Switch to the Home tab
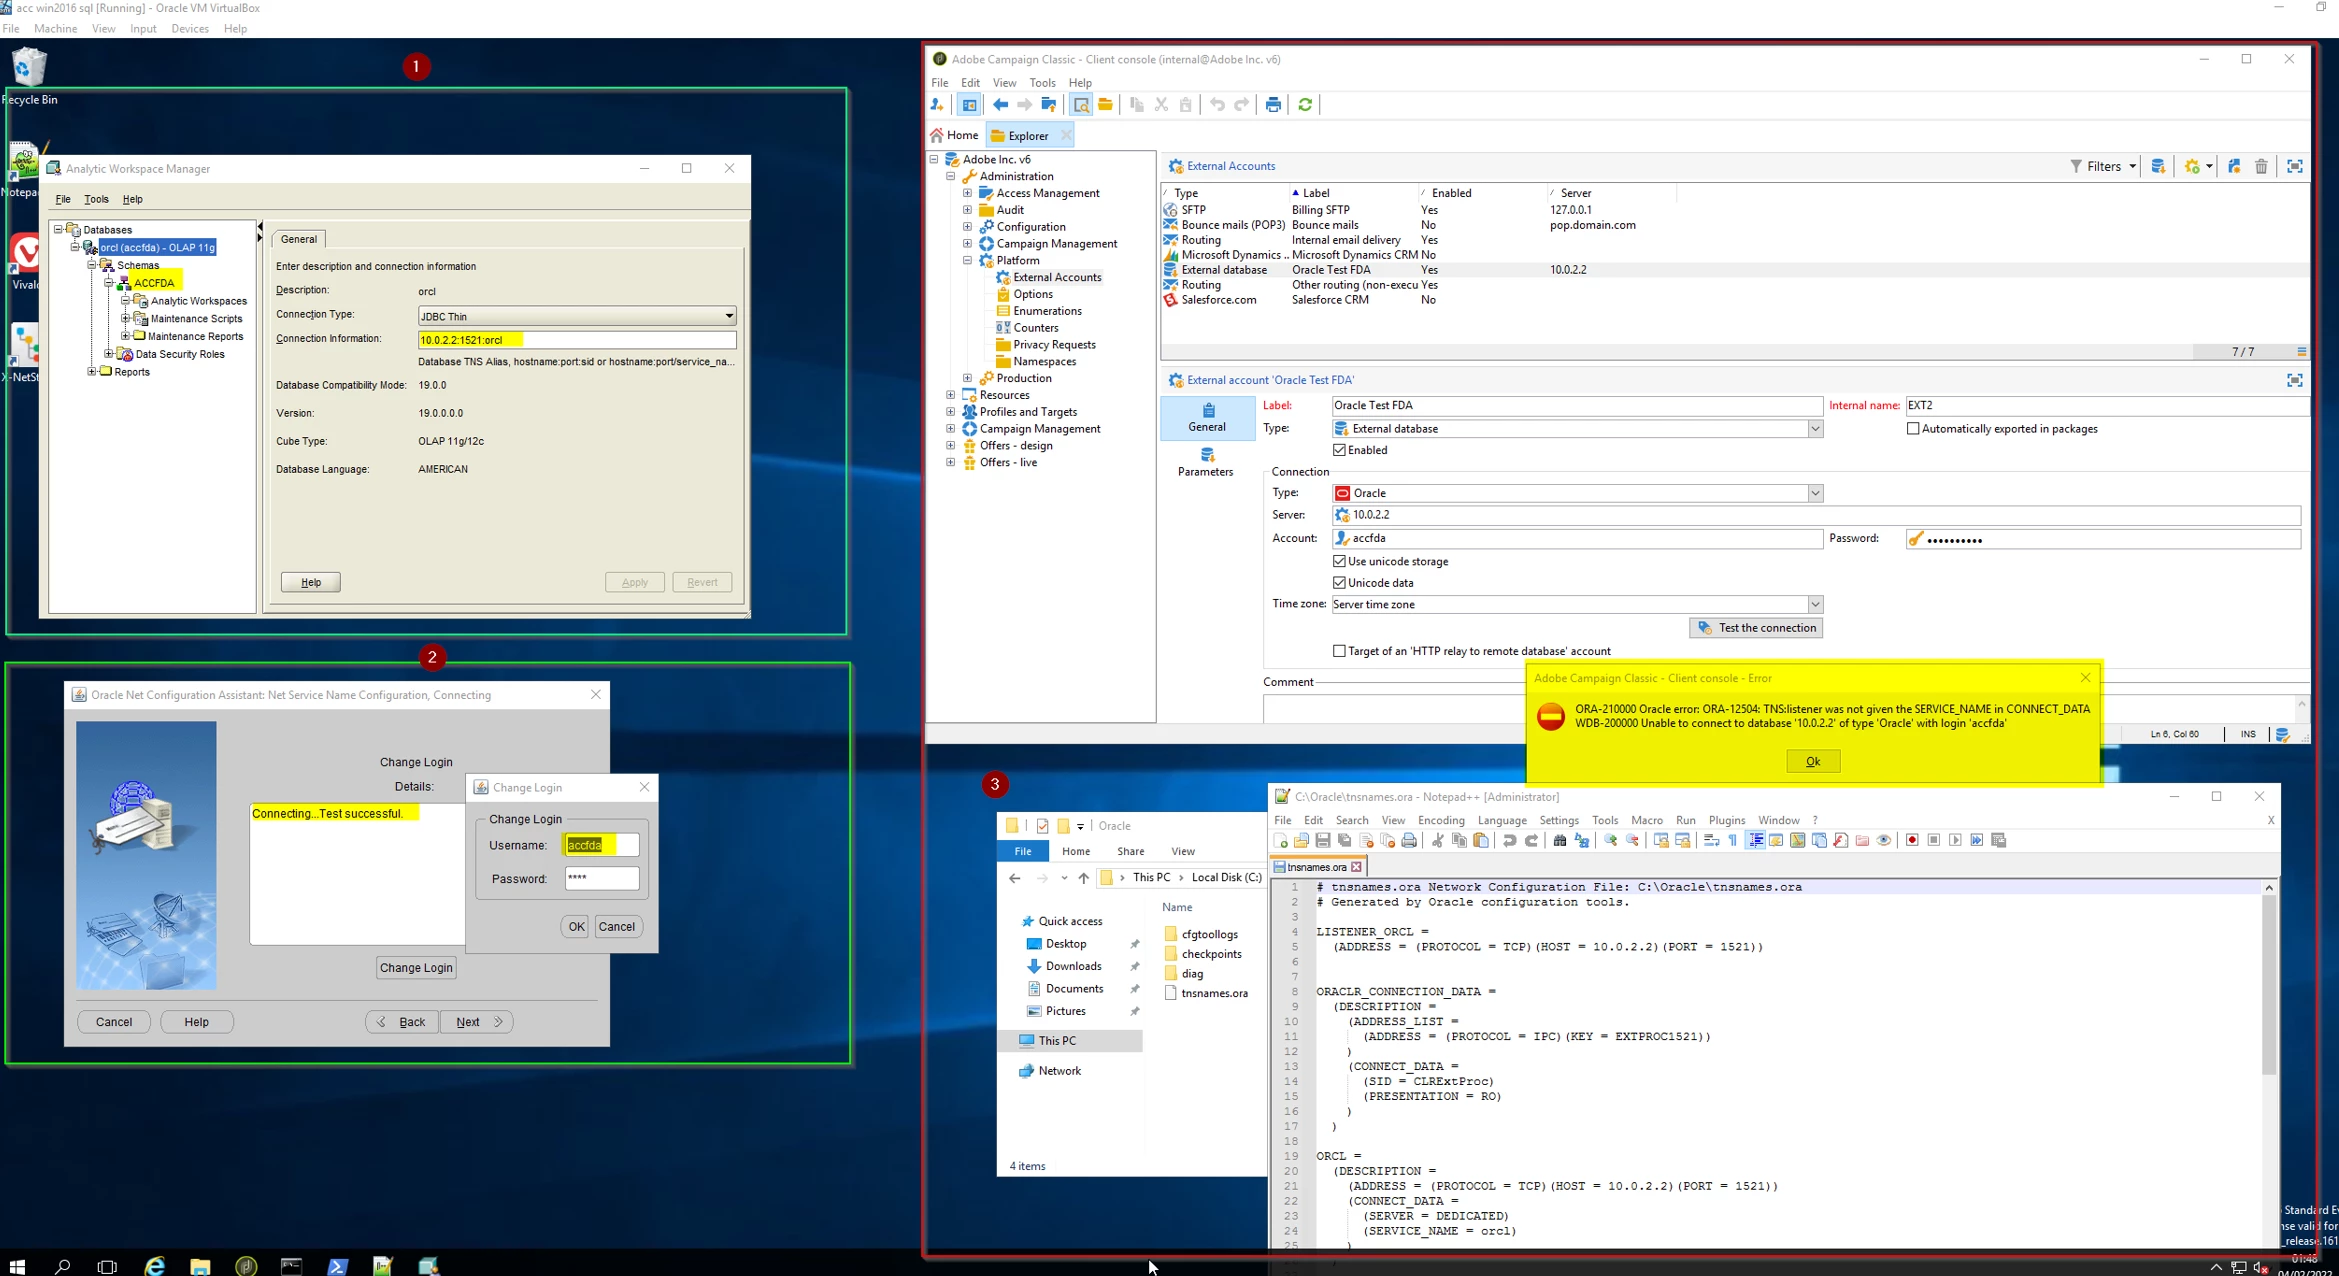 coord(955,136)
